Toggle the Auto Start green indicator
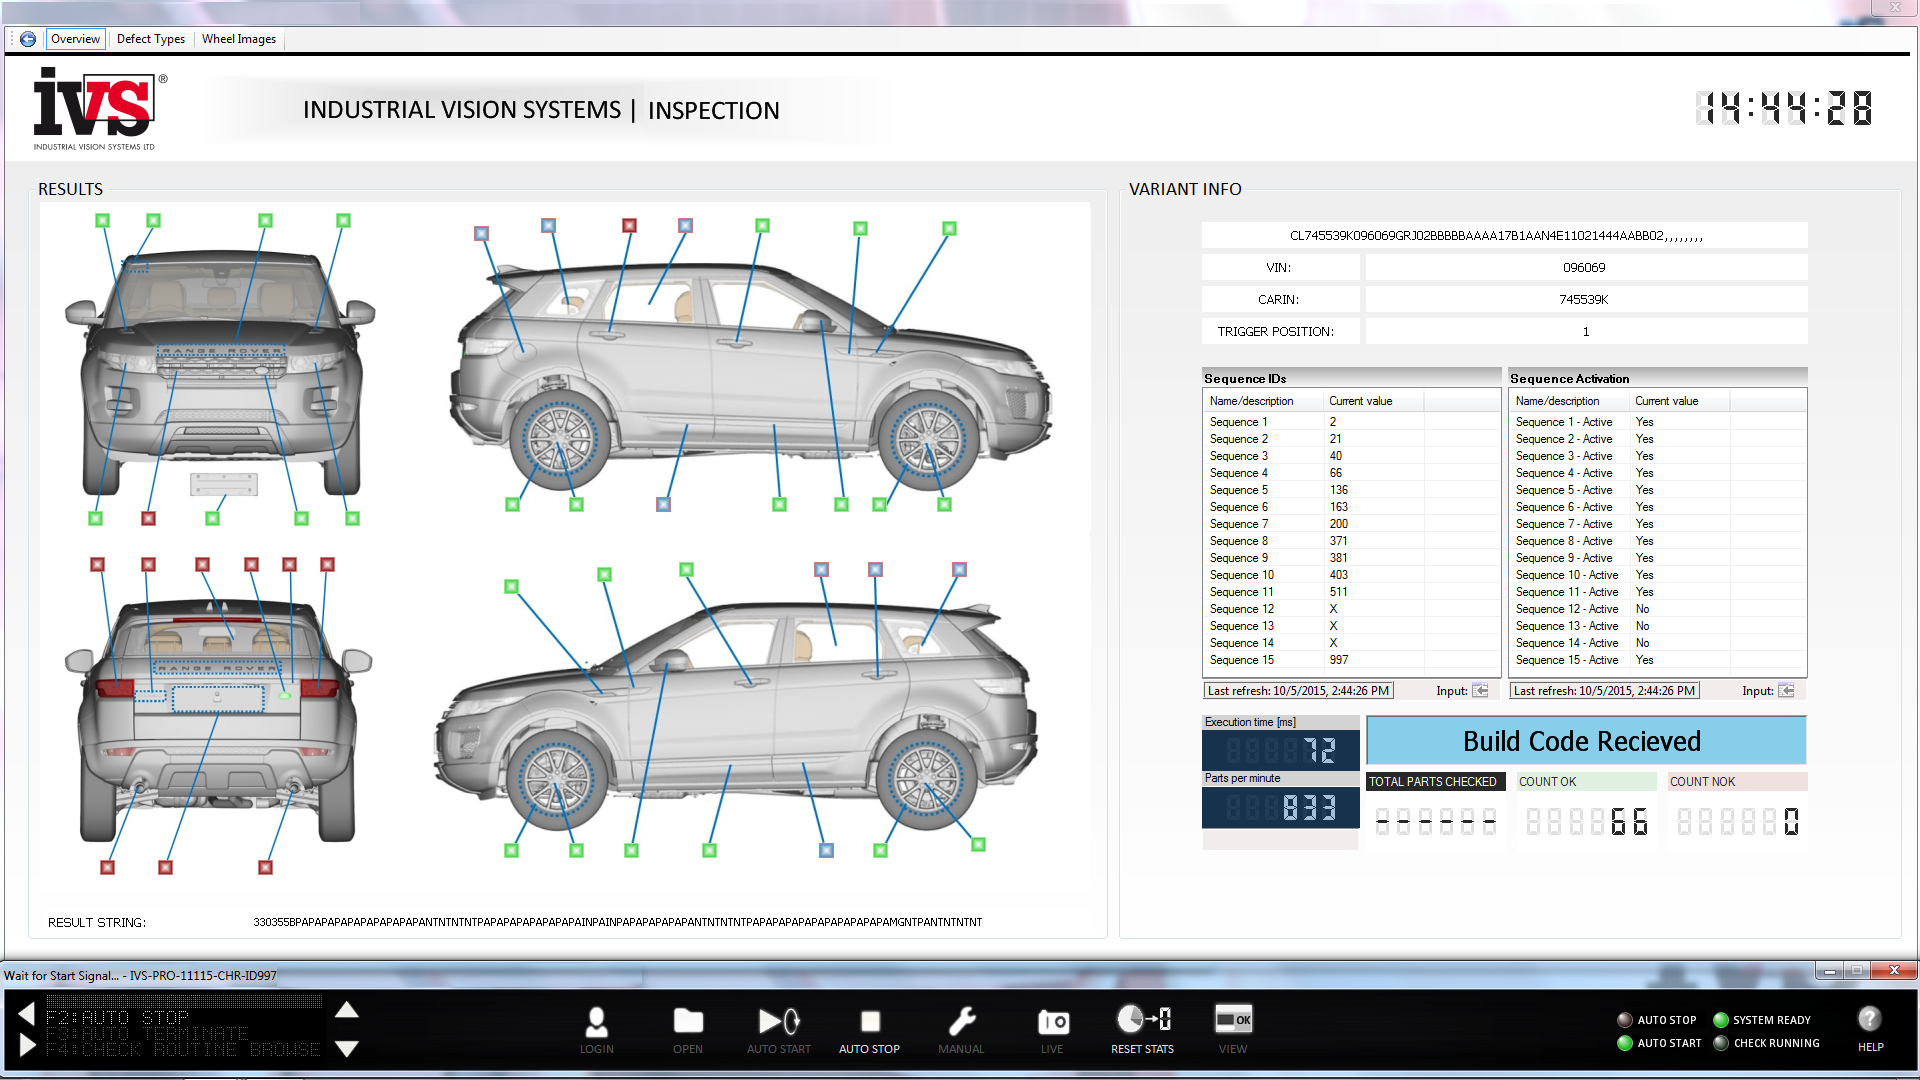 click(1625, 1043)
